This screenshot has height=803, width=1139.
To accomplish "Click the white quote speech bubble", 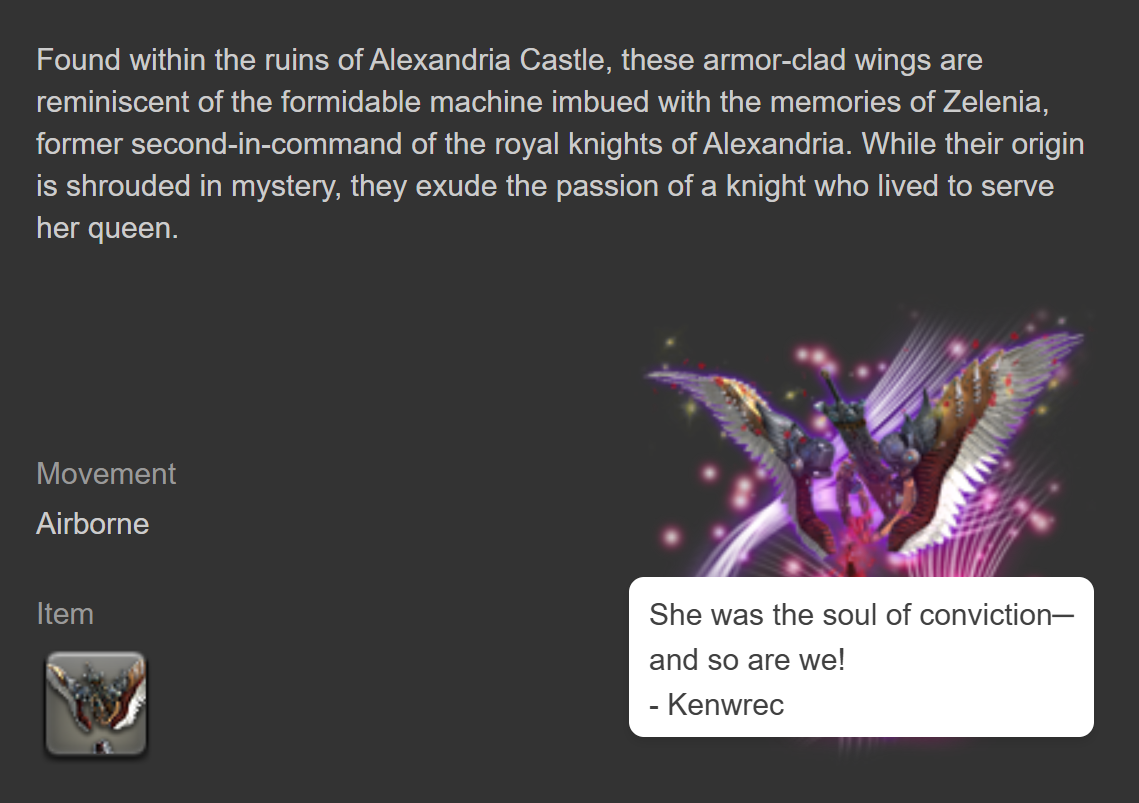I will click(x=861, y=657).
